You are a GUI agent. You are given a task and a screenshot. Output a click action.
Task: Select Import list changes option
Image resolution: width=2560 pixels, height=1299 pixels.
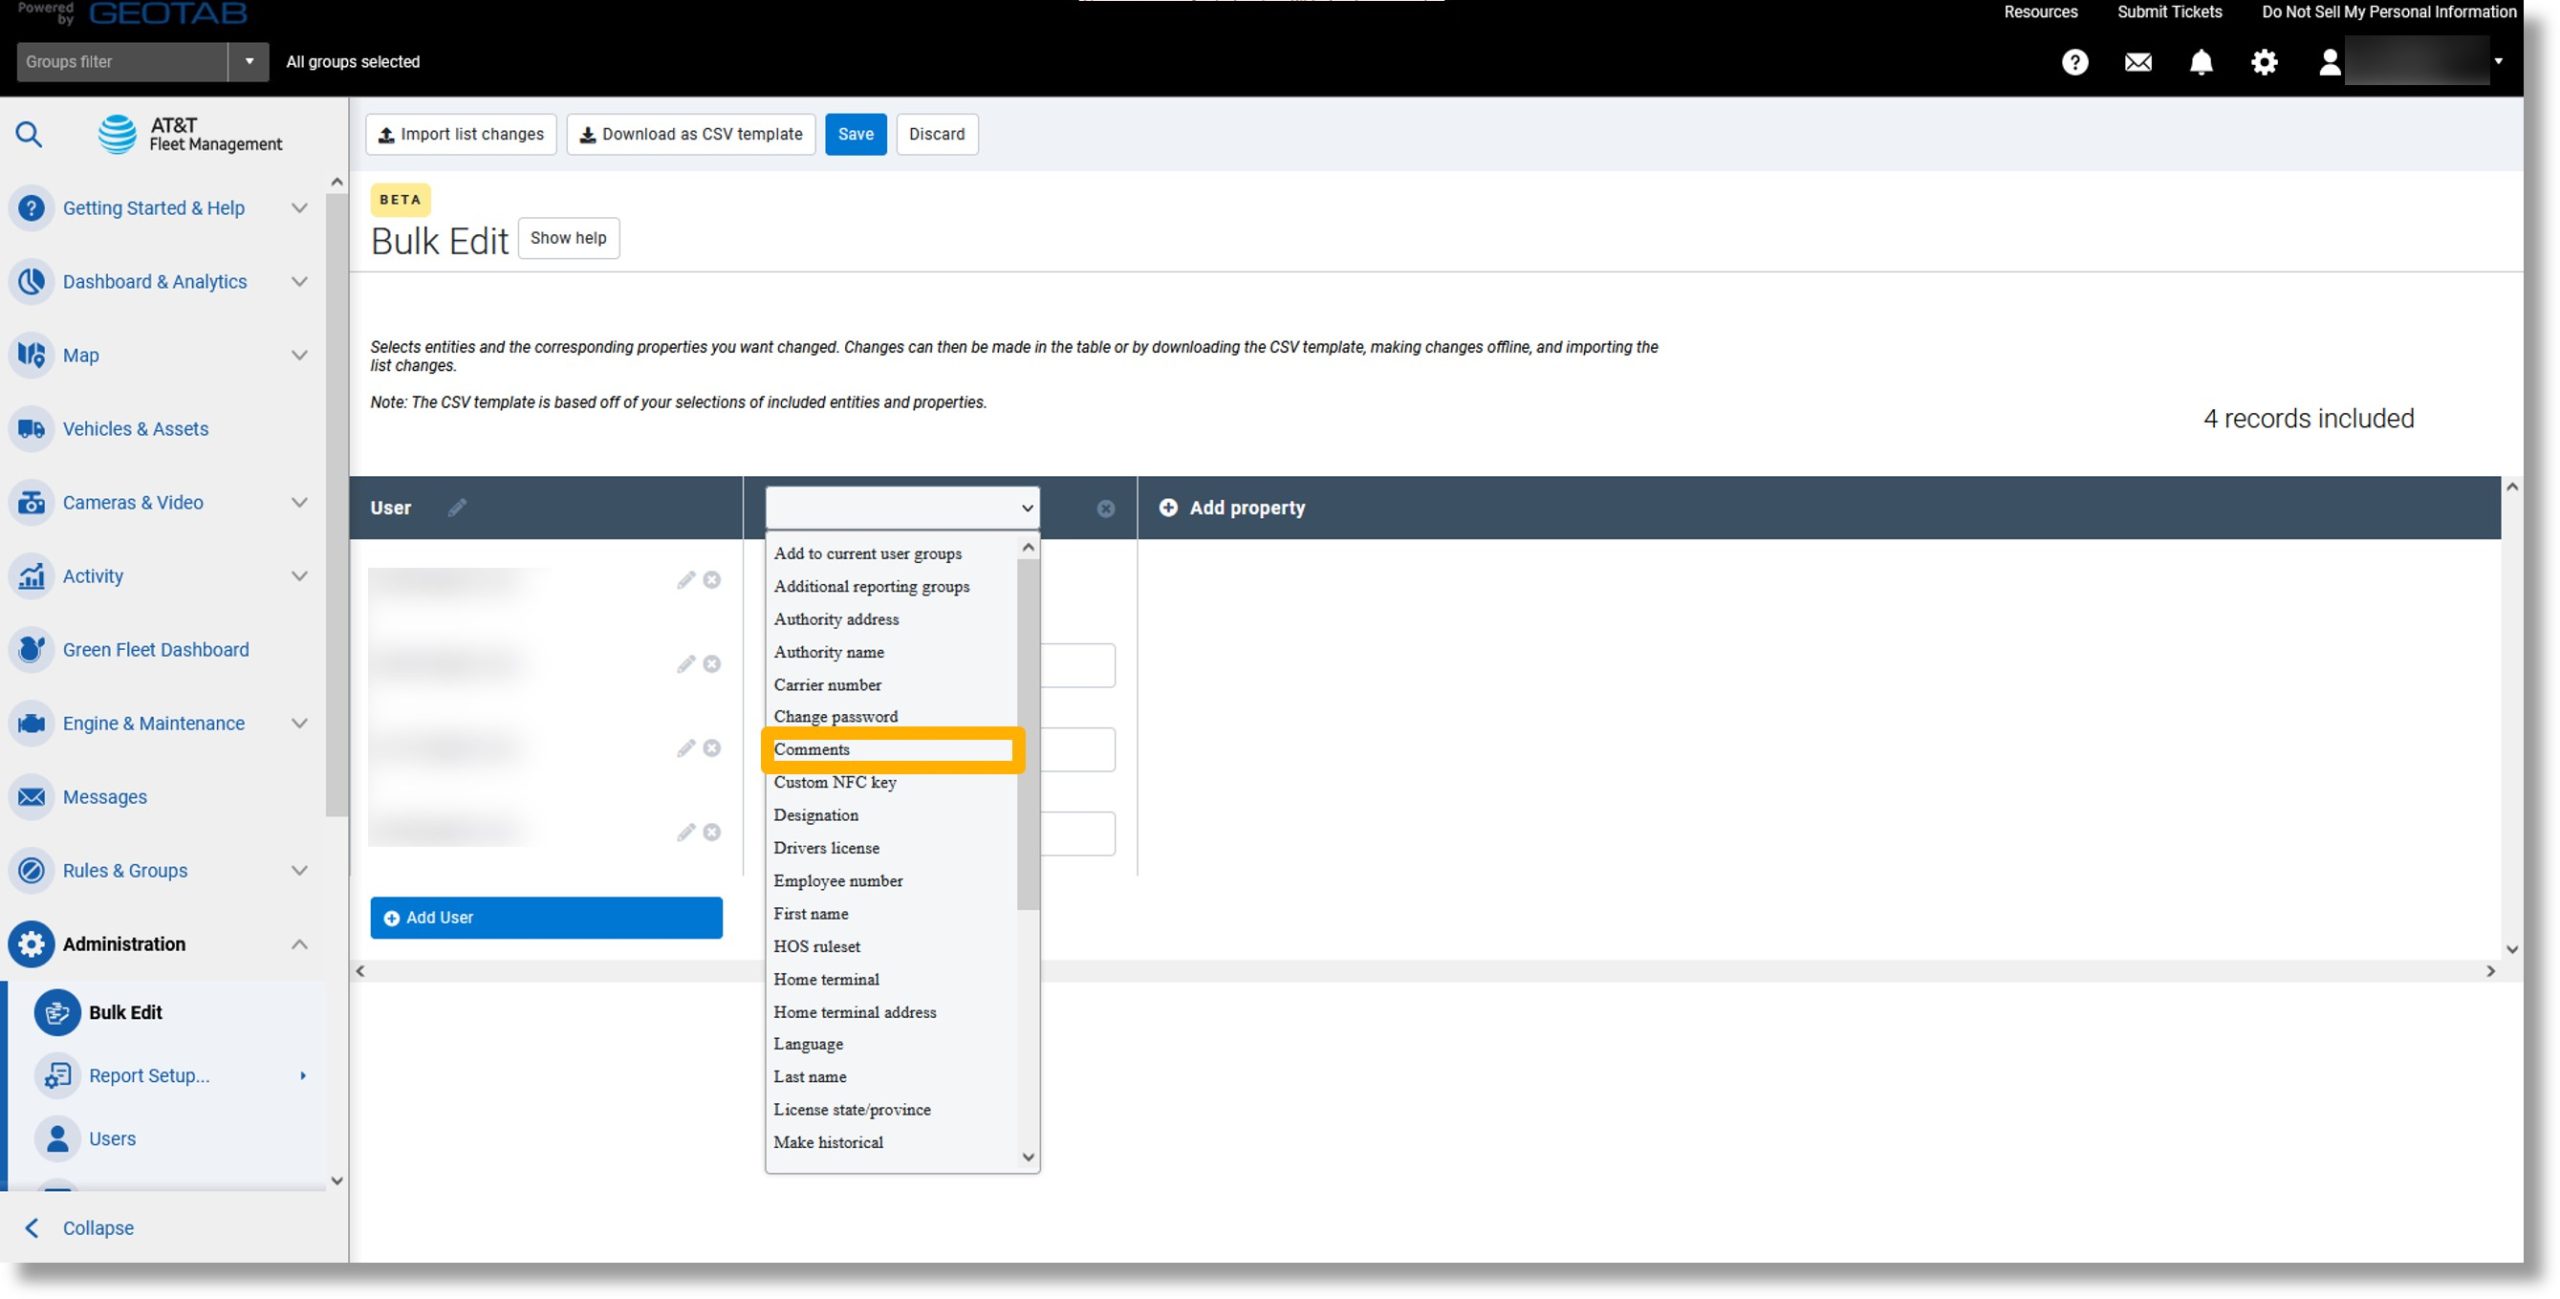460,134
